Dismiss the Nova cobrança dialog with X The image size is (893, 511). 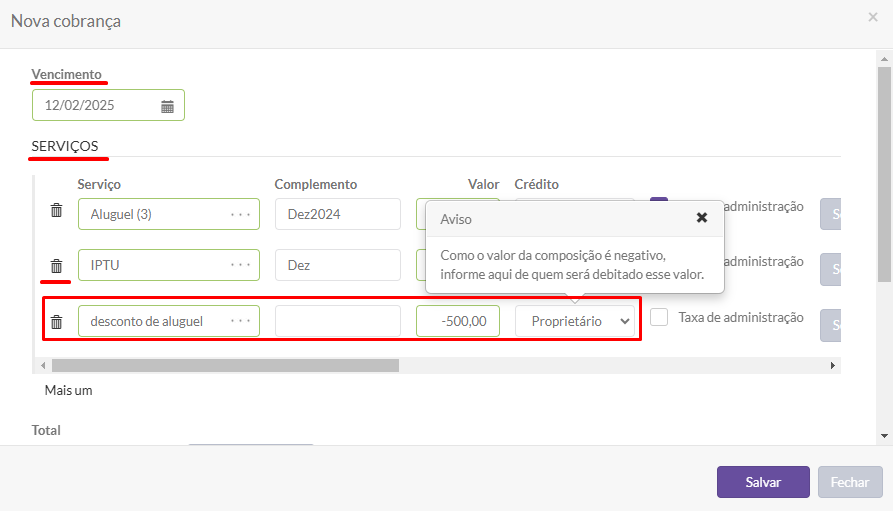point(872,17)
